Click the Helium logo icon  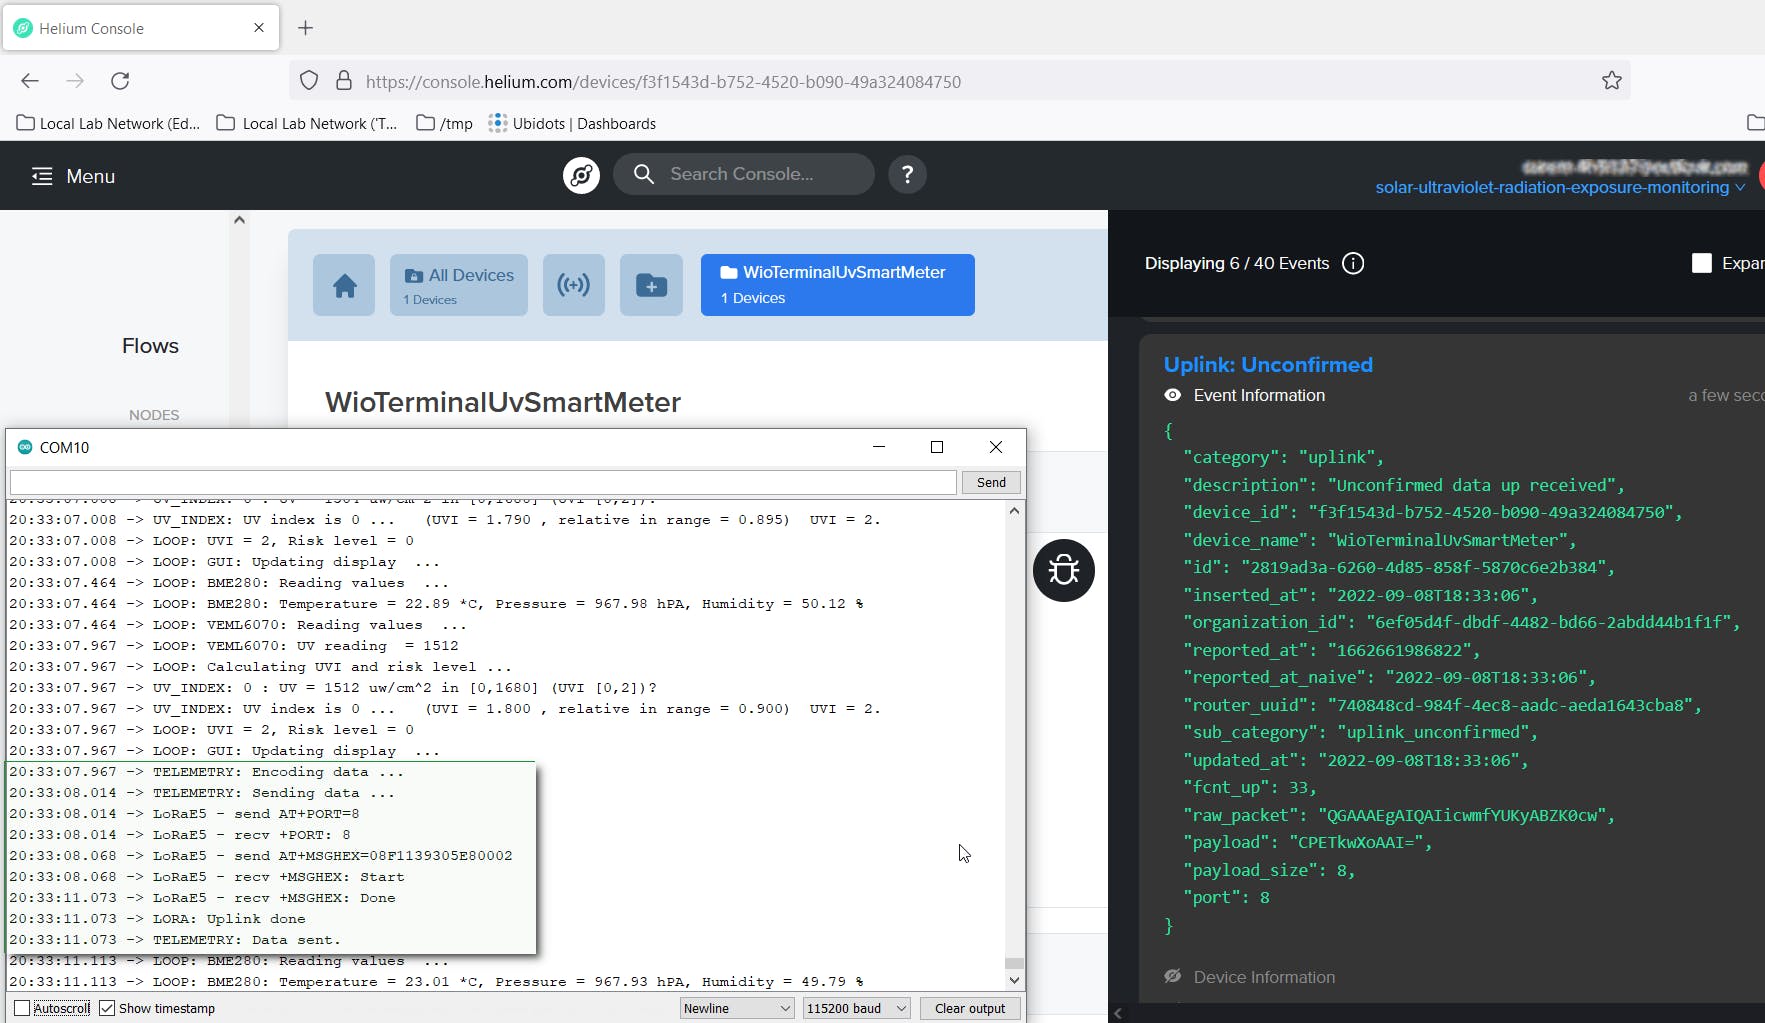tap(581, 175)
